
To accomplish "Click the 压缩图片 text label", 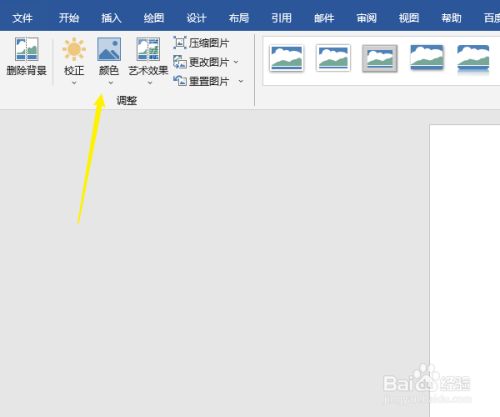I will (209, 43).
